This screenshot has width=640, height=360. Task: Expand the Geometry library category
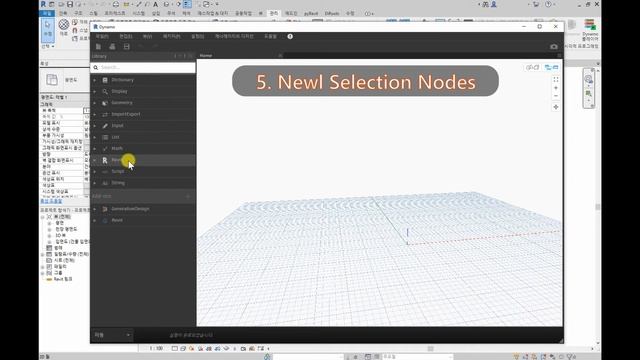click(95, 103)
